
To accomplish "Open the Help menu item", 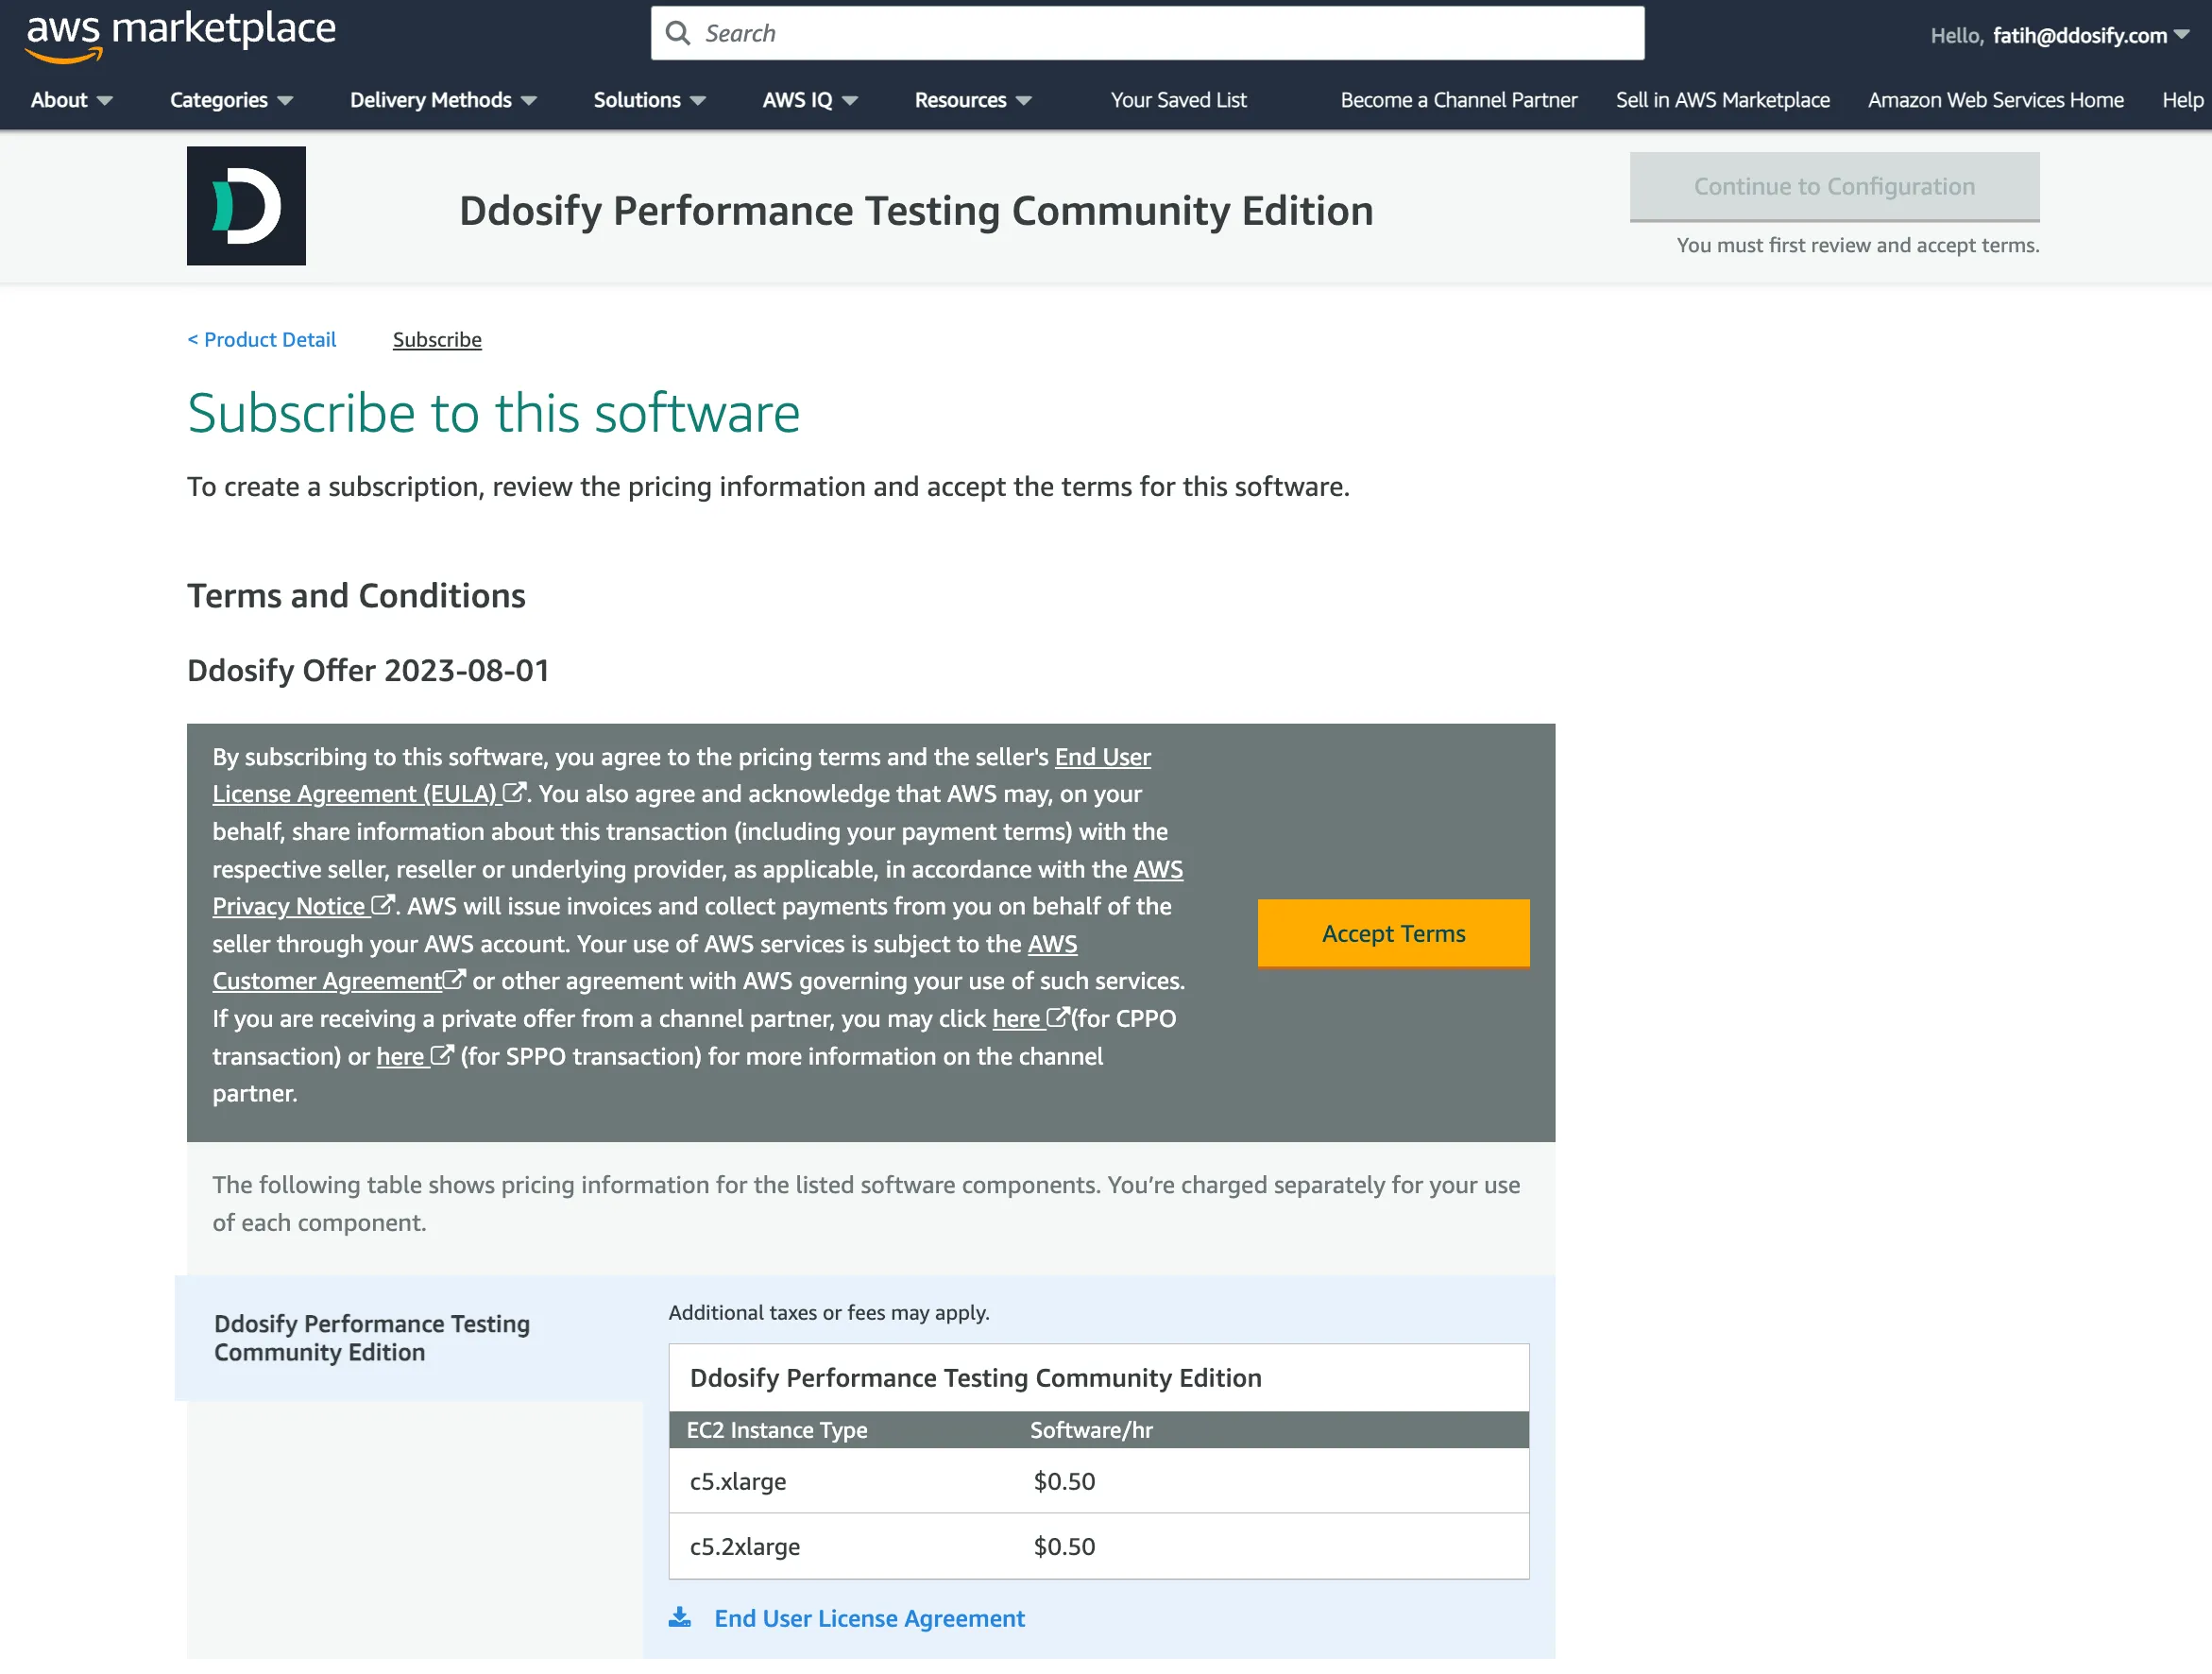I will pyautogui.click(x=2182, y=100).
